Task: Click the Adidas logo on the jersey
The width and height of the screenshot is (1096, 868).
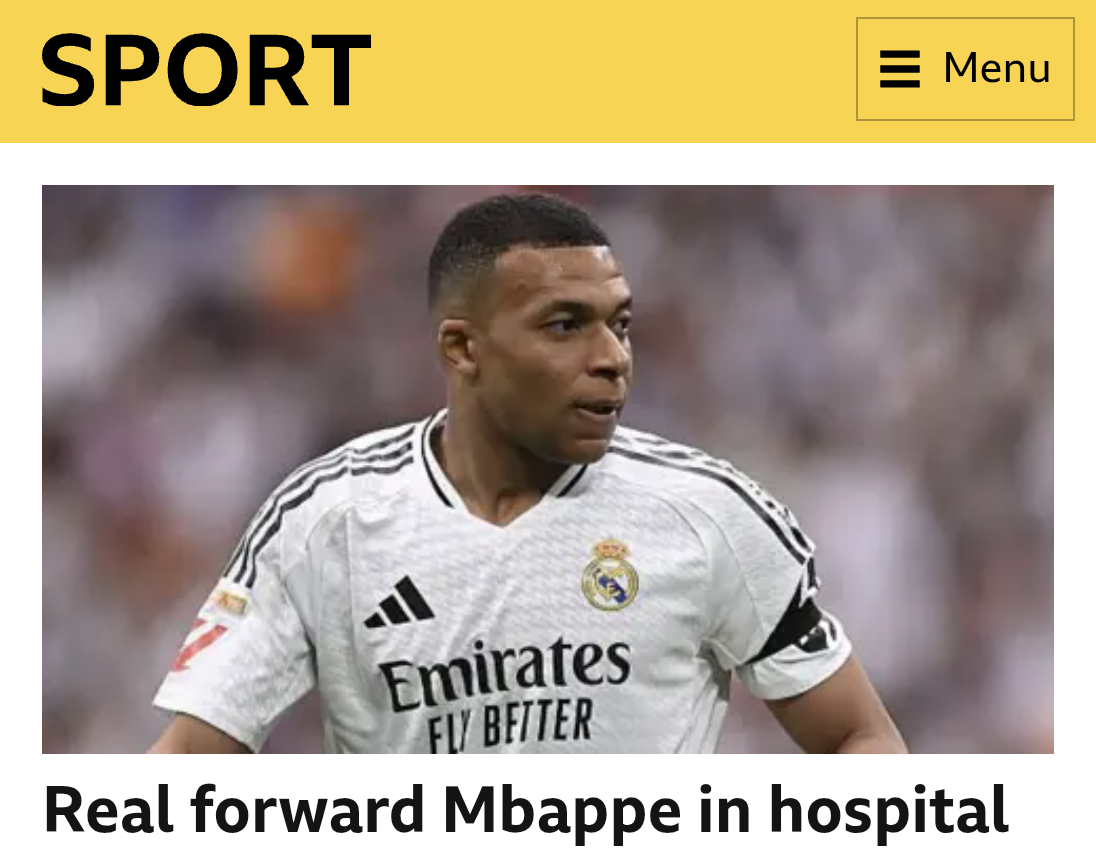Action: point(400,602)
